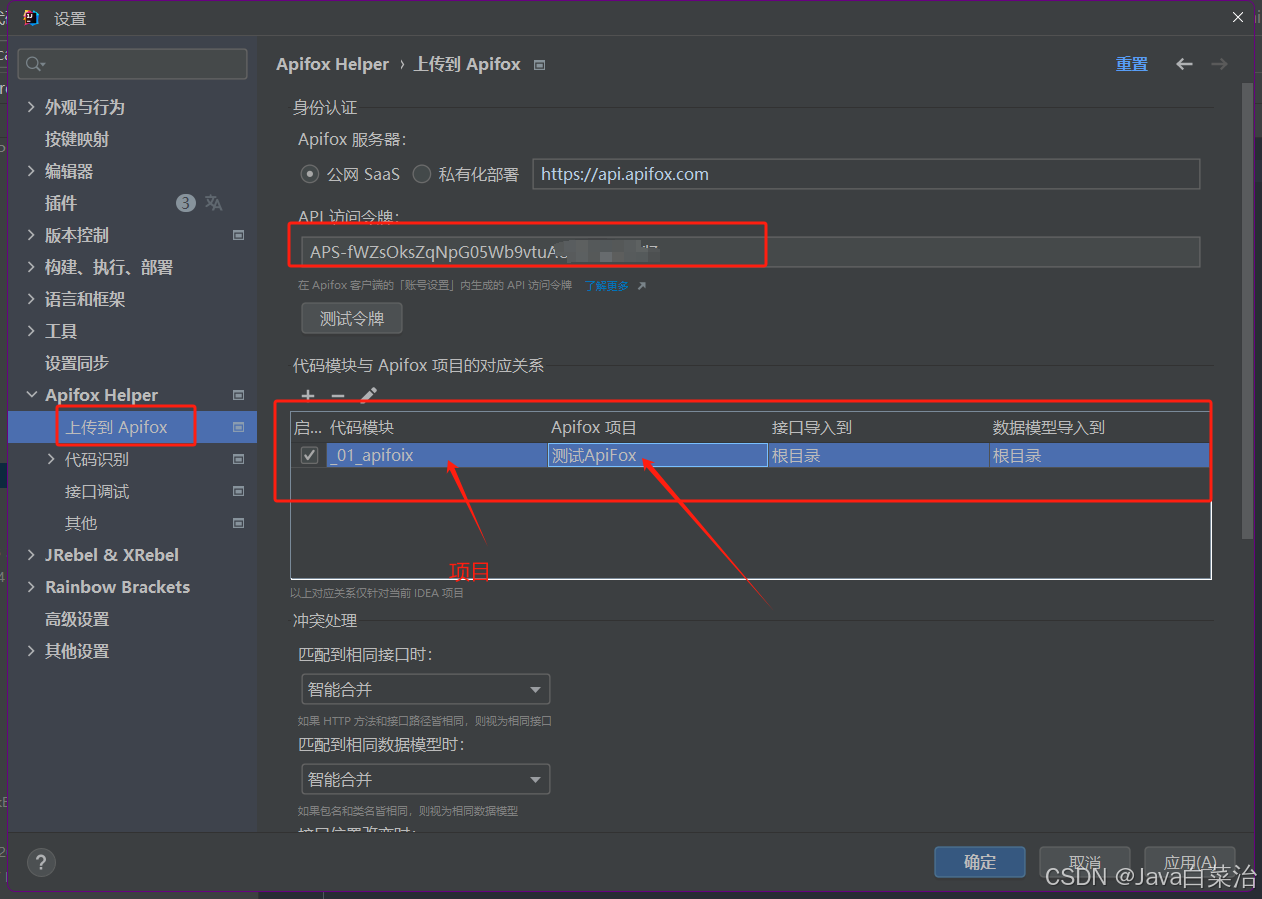Open the 匹配到相同数据模型时 dropdown
The height and width of the screenshot is (899, 1262).
point(426,779)
